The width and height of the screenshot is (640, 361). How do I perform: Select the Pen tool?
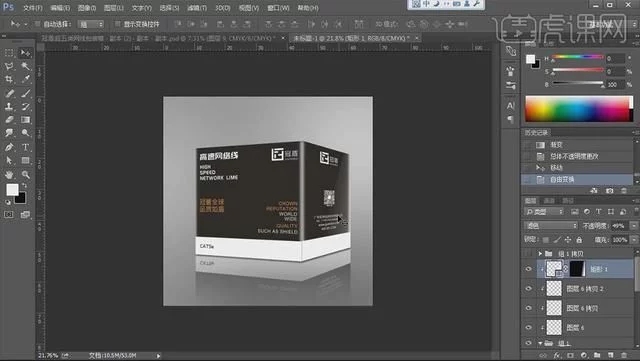pyautogui.click(x=9, y=147)
